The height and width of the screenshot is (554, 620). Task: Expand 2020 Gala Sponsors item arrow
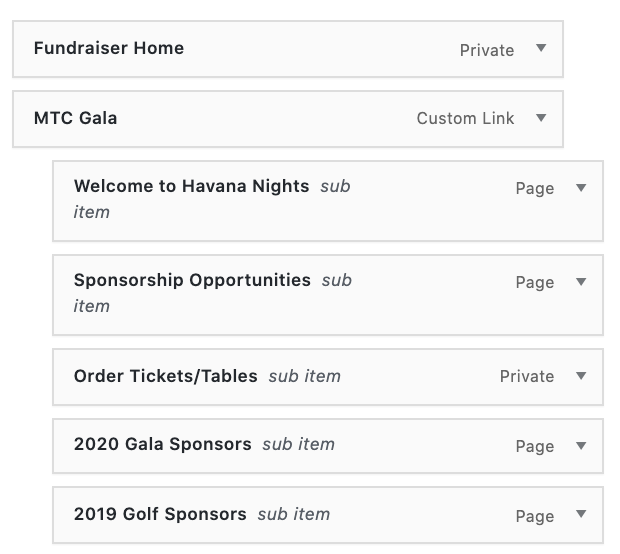click(x=581, y=446)
